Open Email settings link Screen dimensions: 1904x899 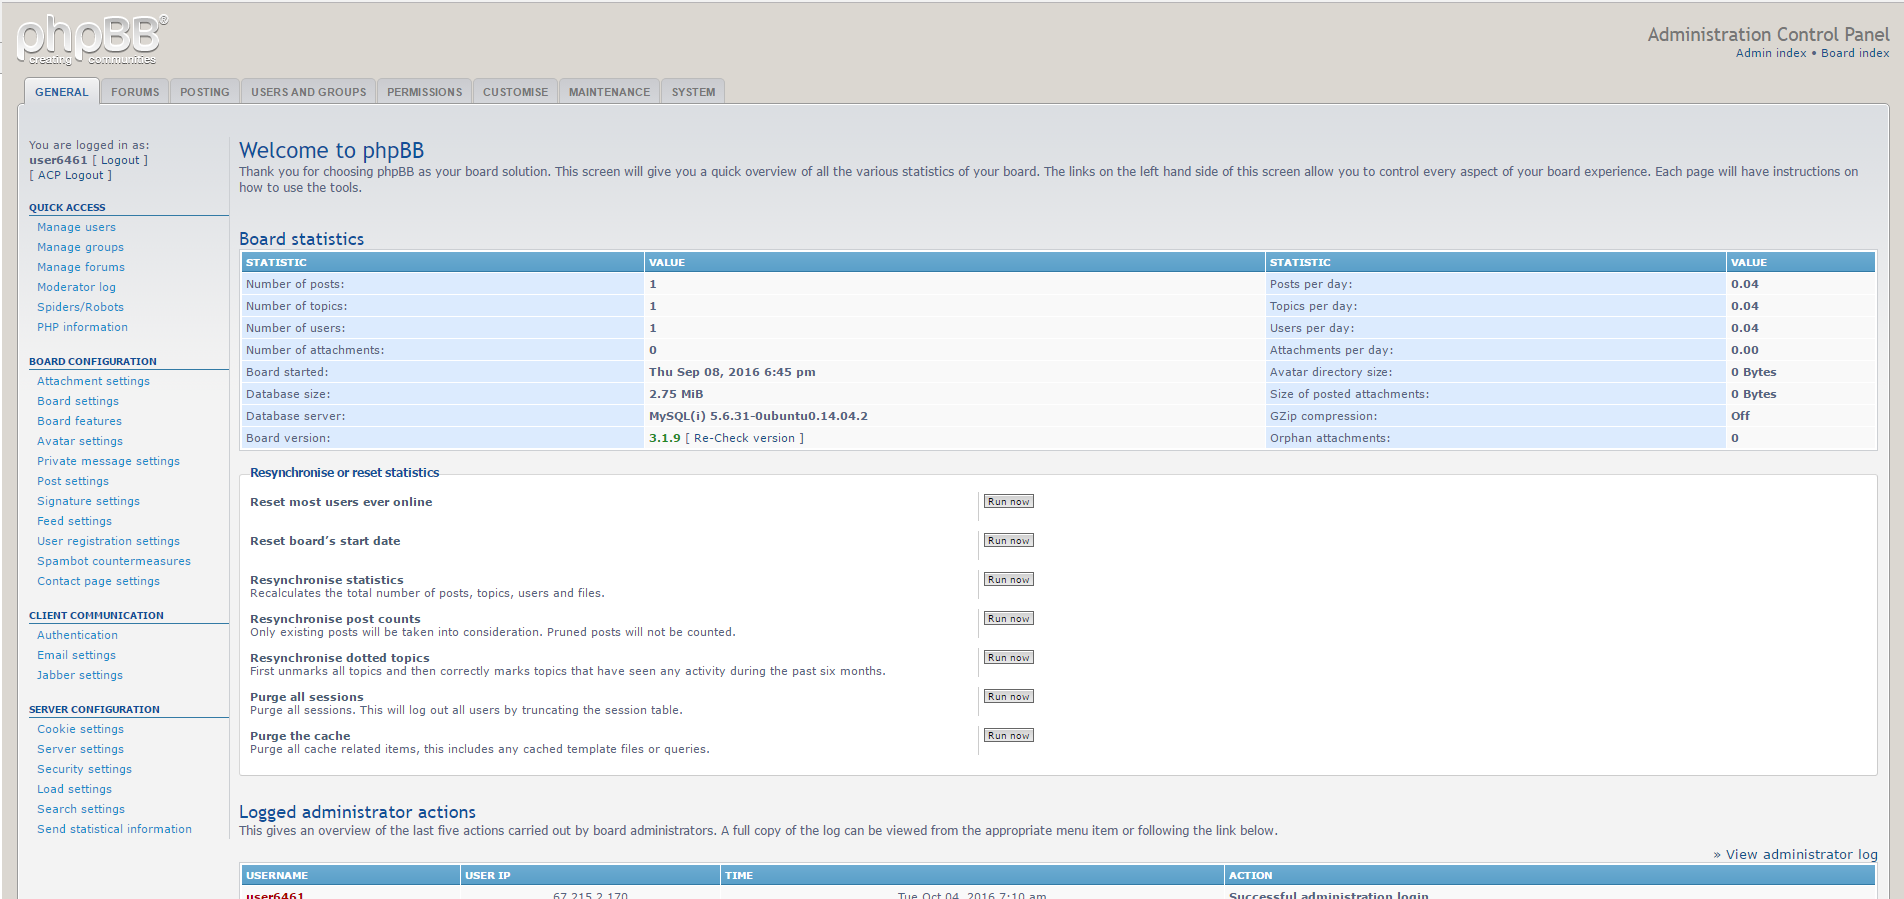click(76, 655)
